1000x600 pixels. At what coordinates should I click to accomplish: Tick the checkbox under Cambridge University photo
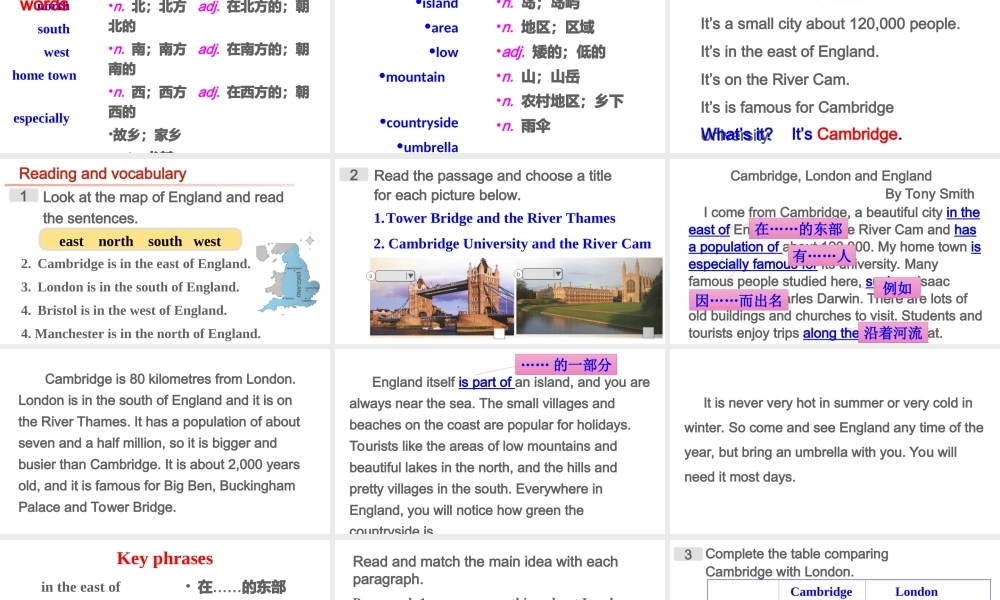click(x=648, y=332)
